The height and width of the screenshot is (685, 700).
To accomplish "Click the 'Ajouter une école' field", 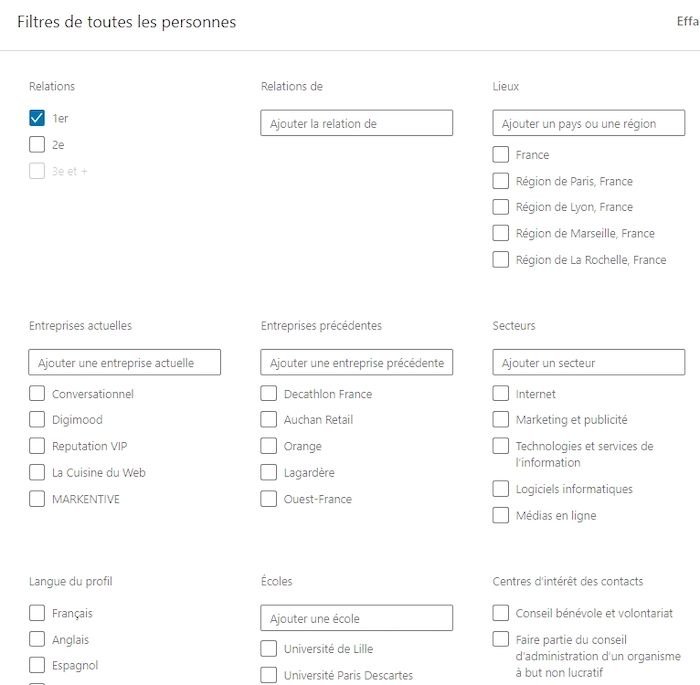I will [x=356, y=618].
